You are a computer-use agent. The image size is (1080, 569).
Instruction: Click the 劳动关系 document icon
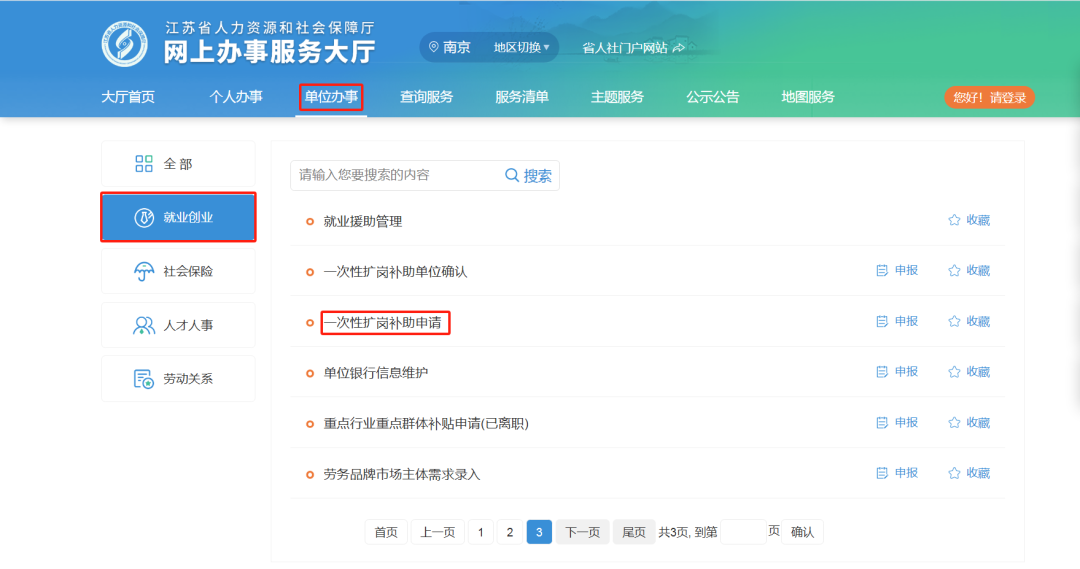pyautogui.click(x=144, y=379)
